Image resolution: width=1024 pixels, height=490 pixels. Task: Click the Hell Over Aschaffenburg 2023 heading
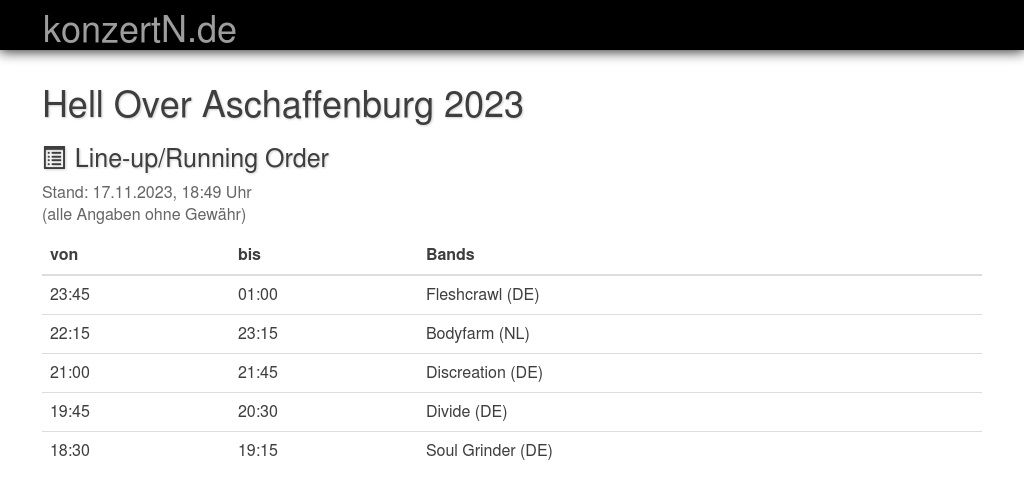click(282, 105)
